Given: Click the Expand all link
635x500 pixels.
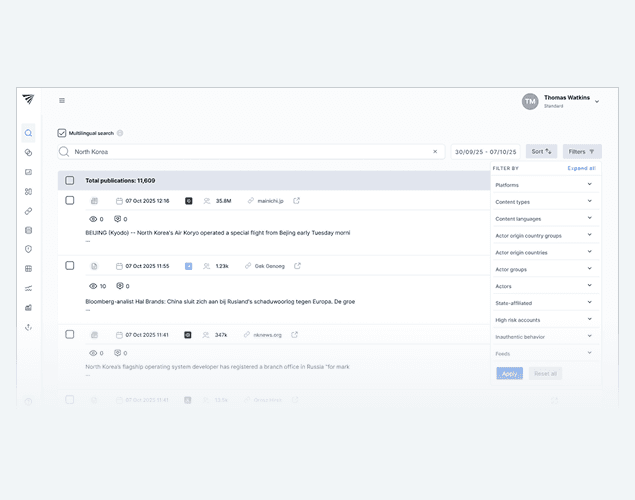Looking at the screenshot, I should 581,169.
